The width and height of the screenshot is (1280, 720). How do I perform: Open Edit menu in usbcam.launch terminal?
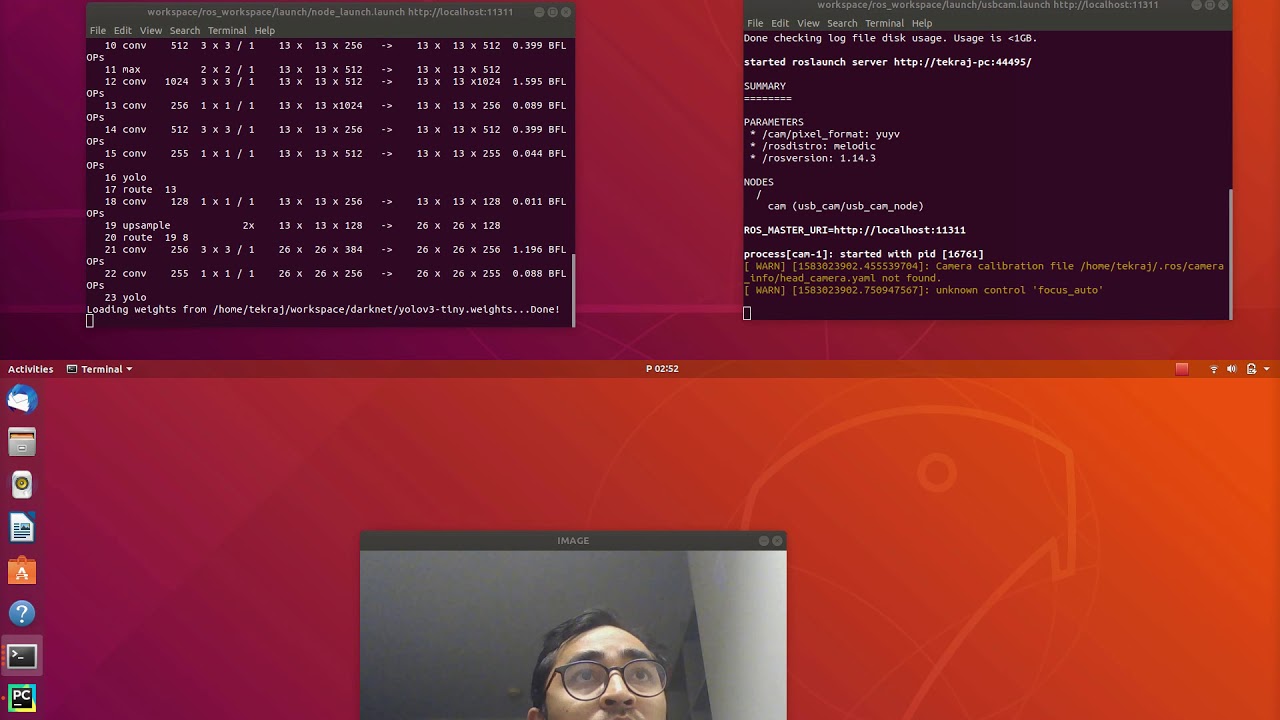pyautogui.click(x=780, y=23)
